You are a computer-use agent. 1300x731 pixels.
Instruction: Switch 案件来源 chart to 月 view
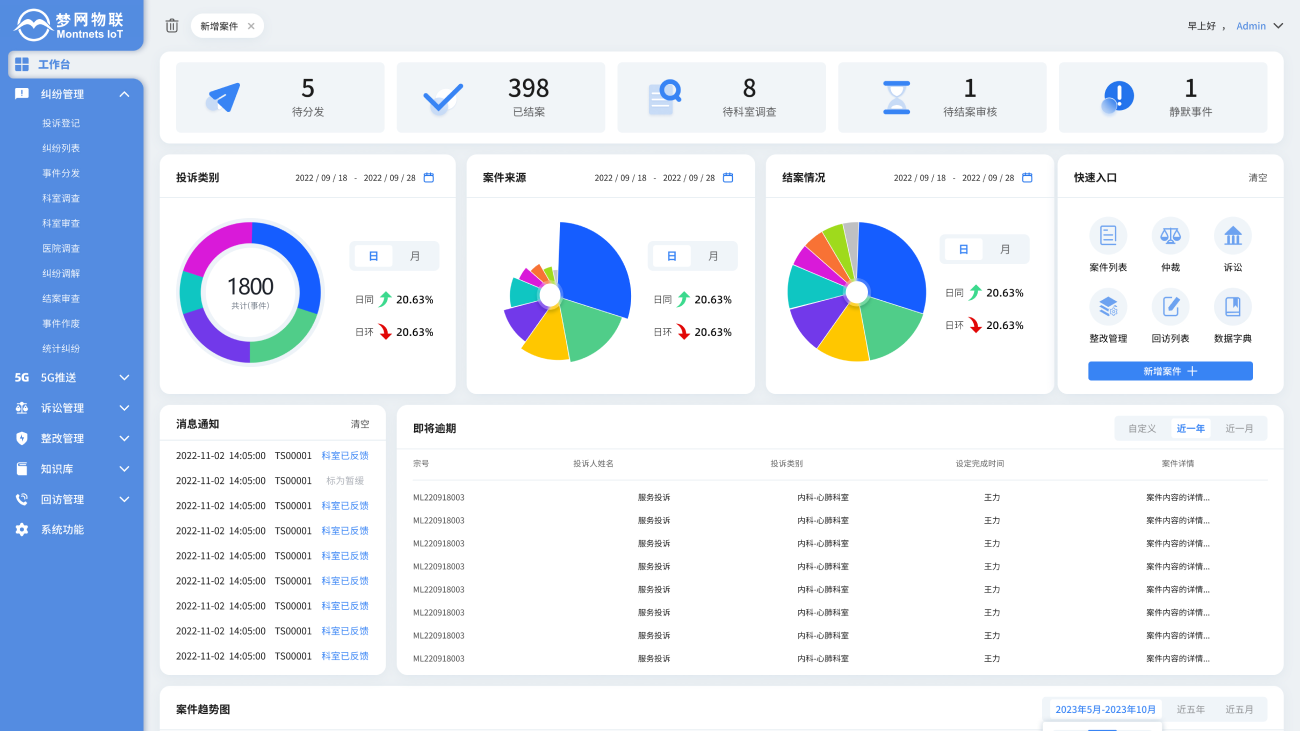(713, 256)
